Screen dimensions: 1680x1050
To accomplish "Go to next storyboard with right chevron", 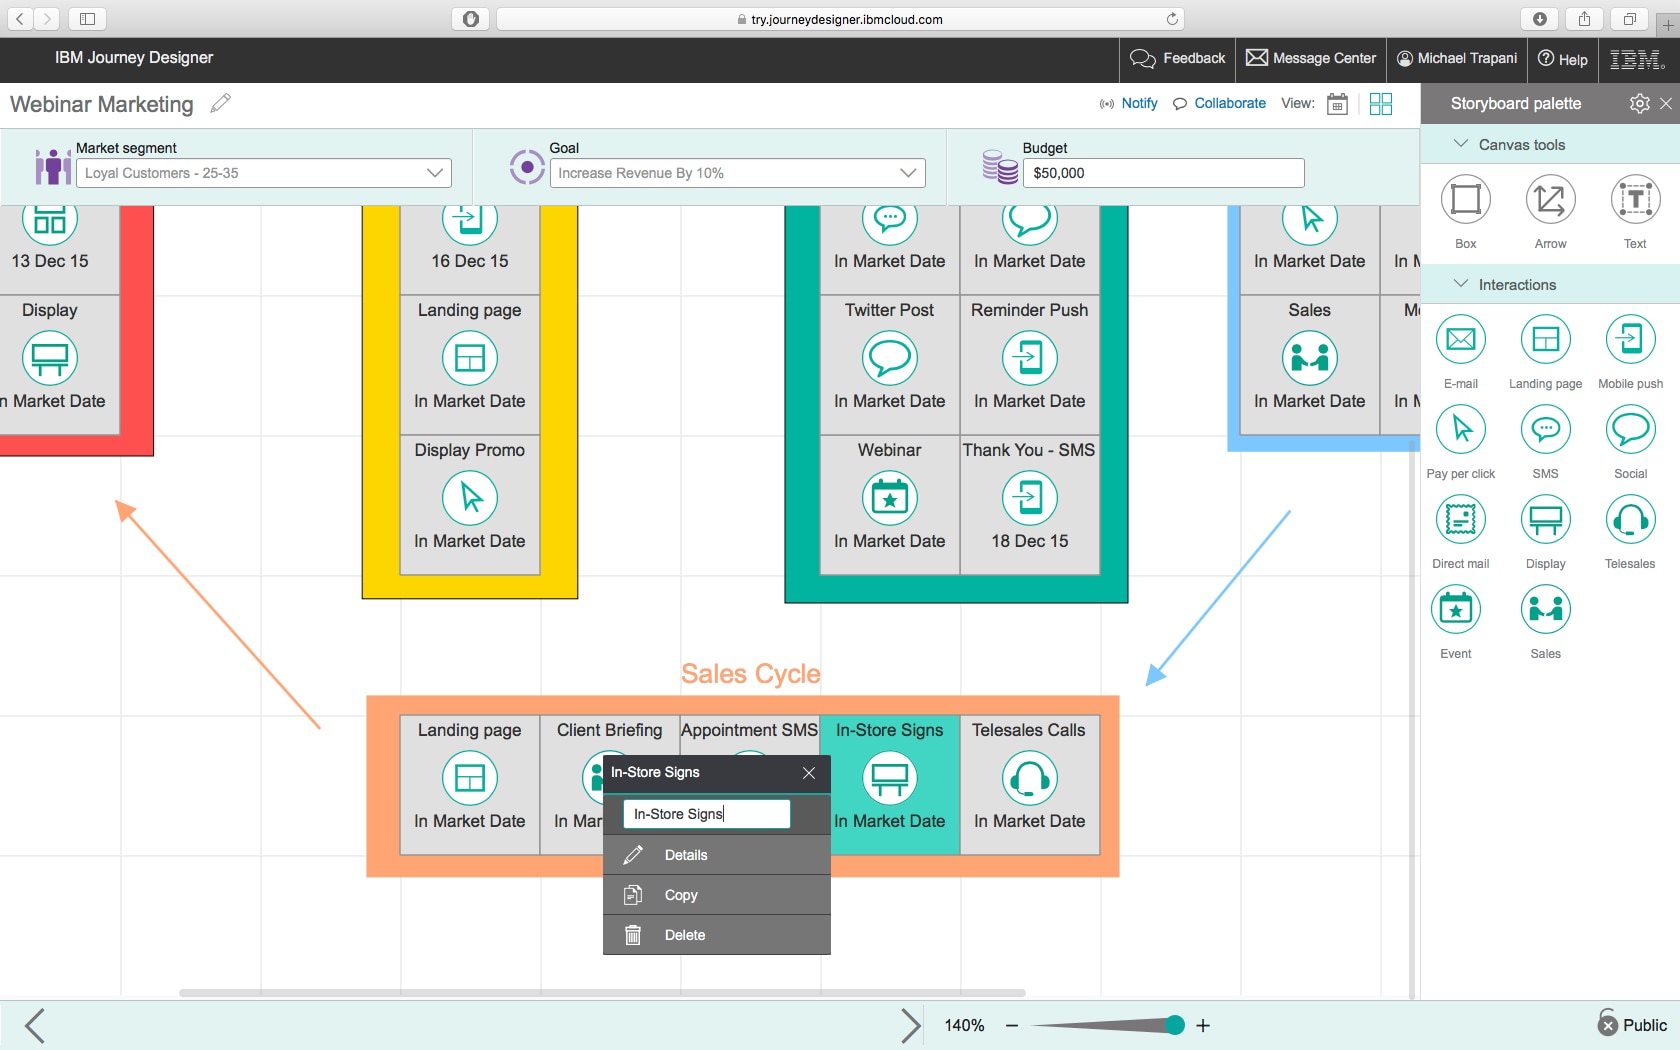I will coord(909,1025).
